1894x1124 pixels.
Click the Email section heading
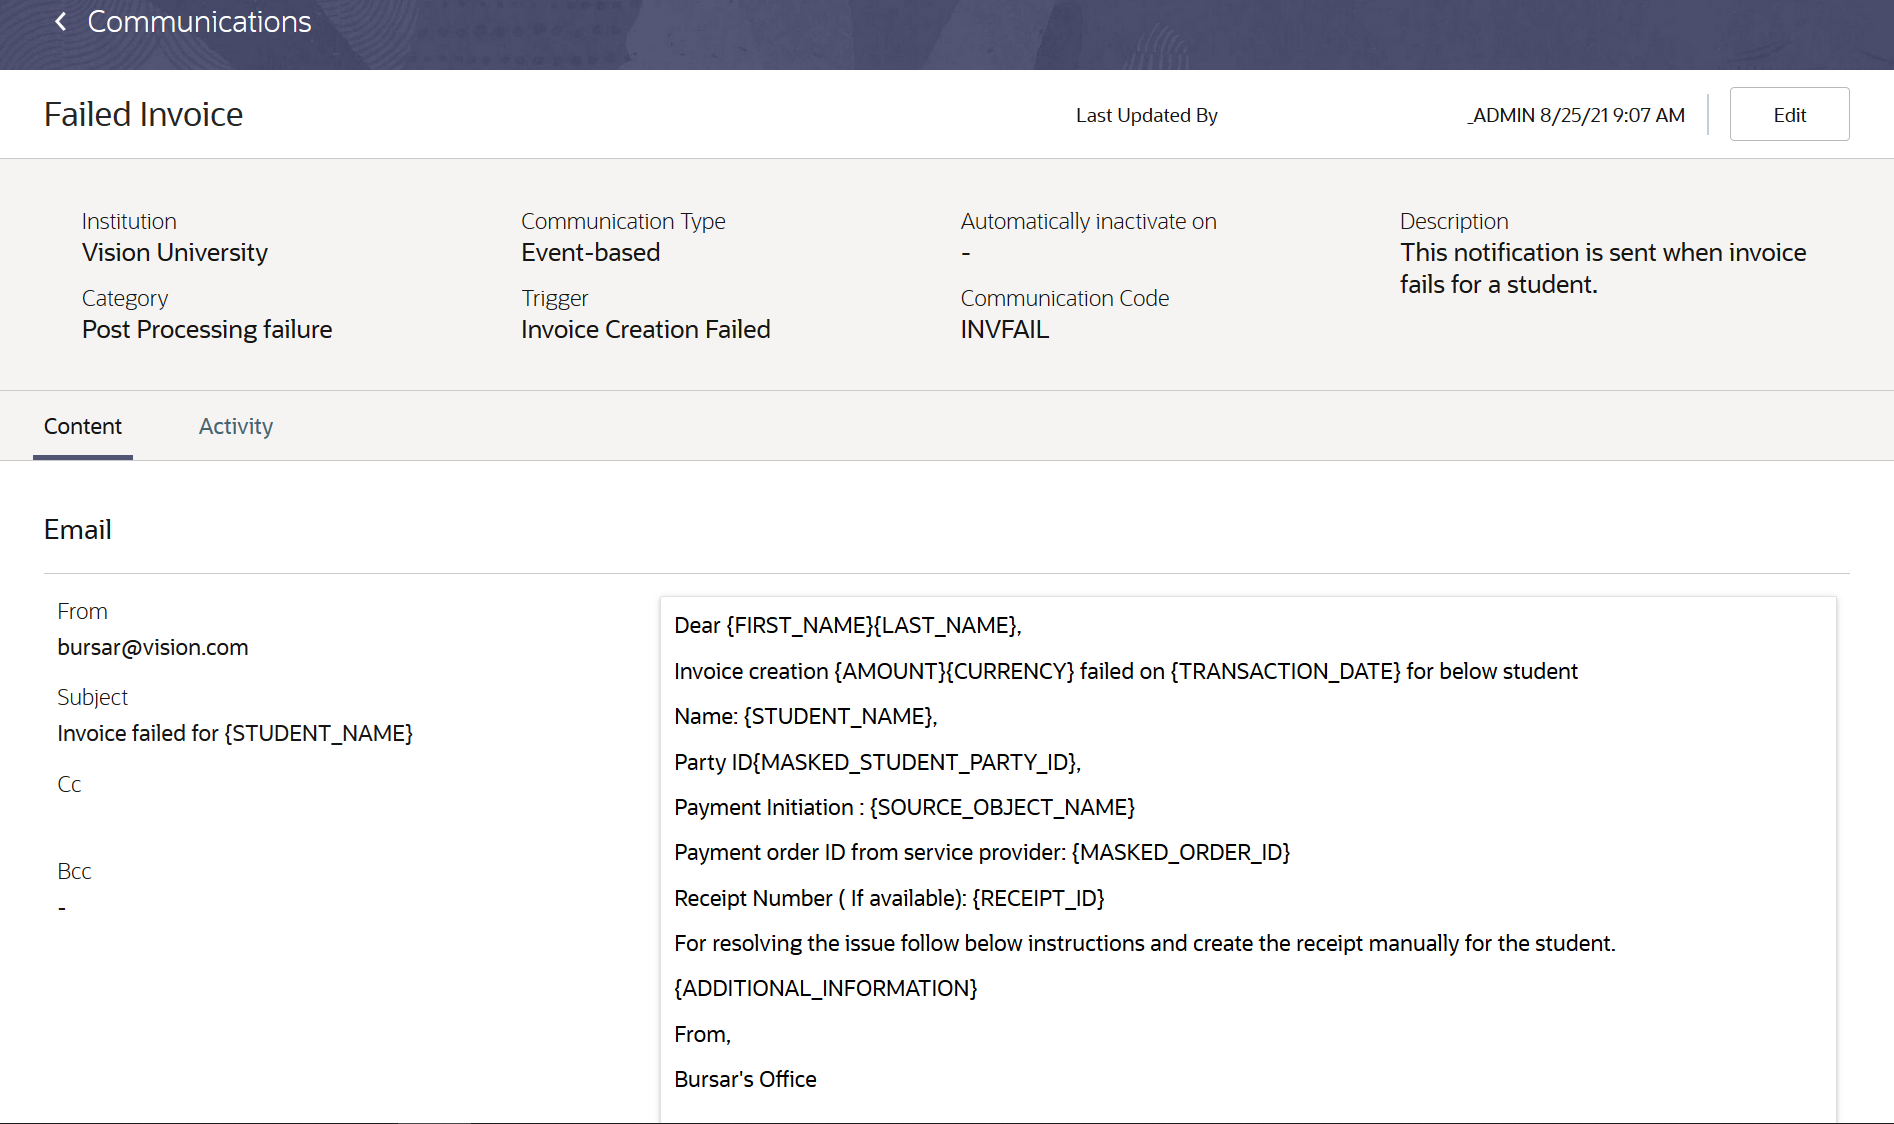click(78, 529)
